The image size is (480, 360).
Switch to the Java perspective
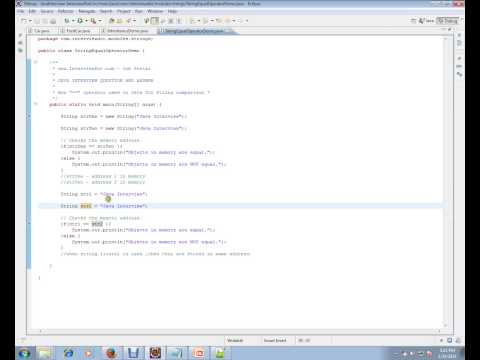(x=427, y=21)
